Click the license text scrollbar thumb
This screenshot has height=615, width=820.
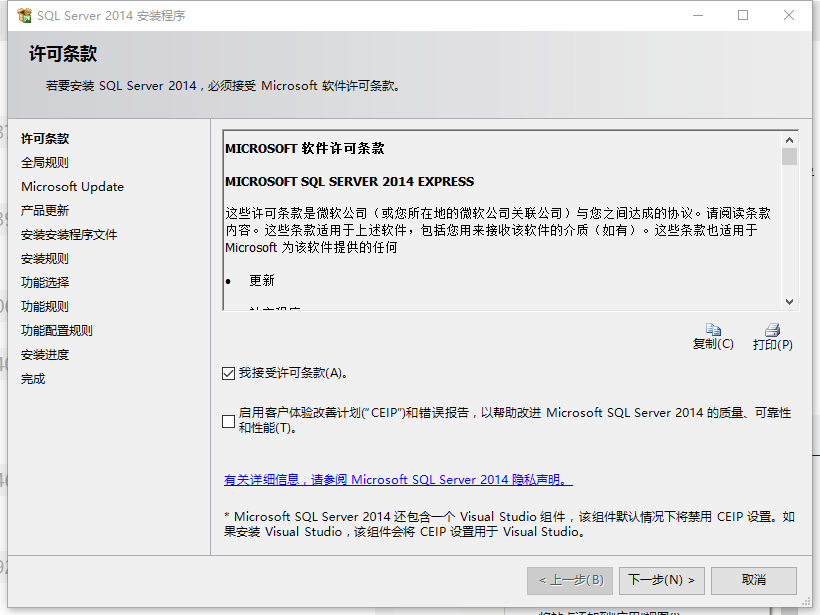[x=789, y=157]
